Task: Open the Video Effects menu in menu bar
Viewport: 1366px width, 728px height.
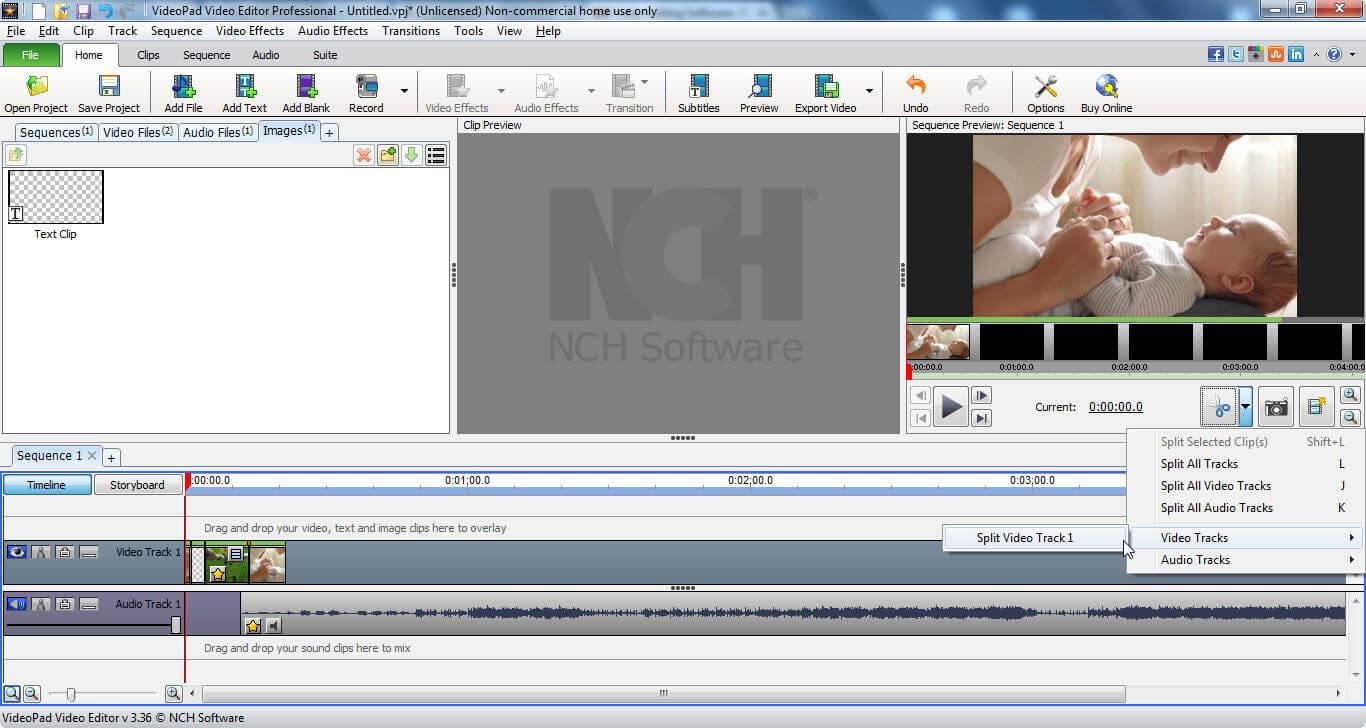Action: click(x=250, y=31)
